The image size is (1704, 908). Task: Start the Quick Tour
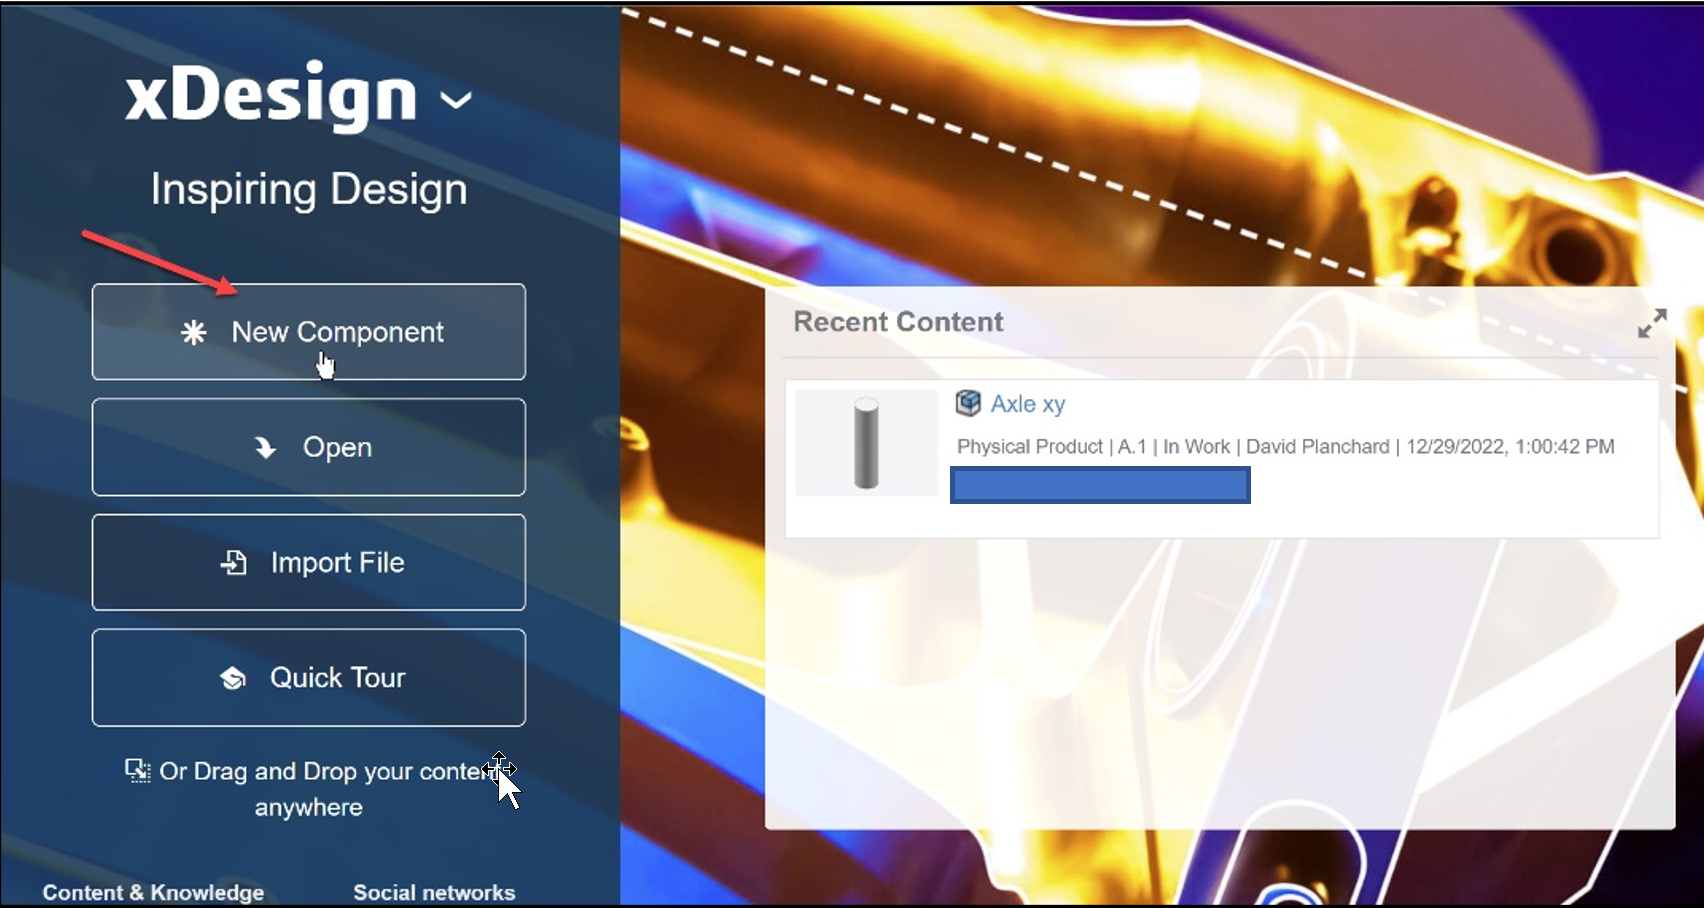308,677
